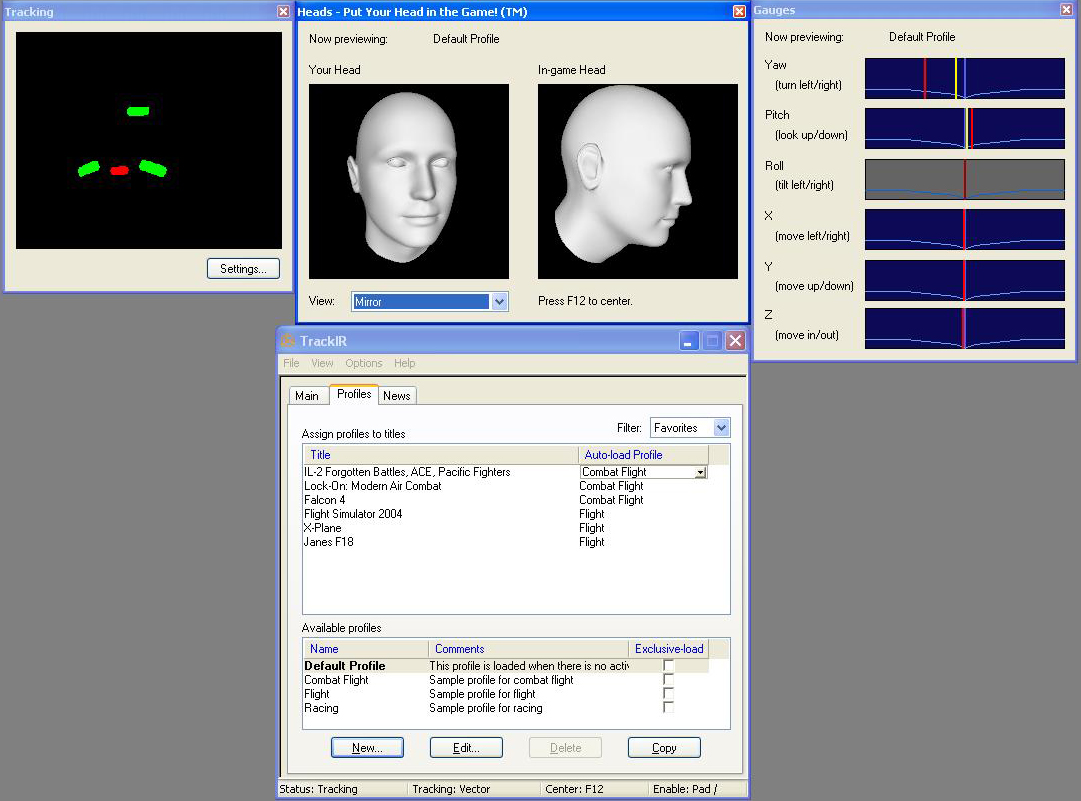Click the Comments column header

click(x=528, y=649)
